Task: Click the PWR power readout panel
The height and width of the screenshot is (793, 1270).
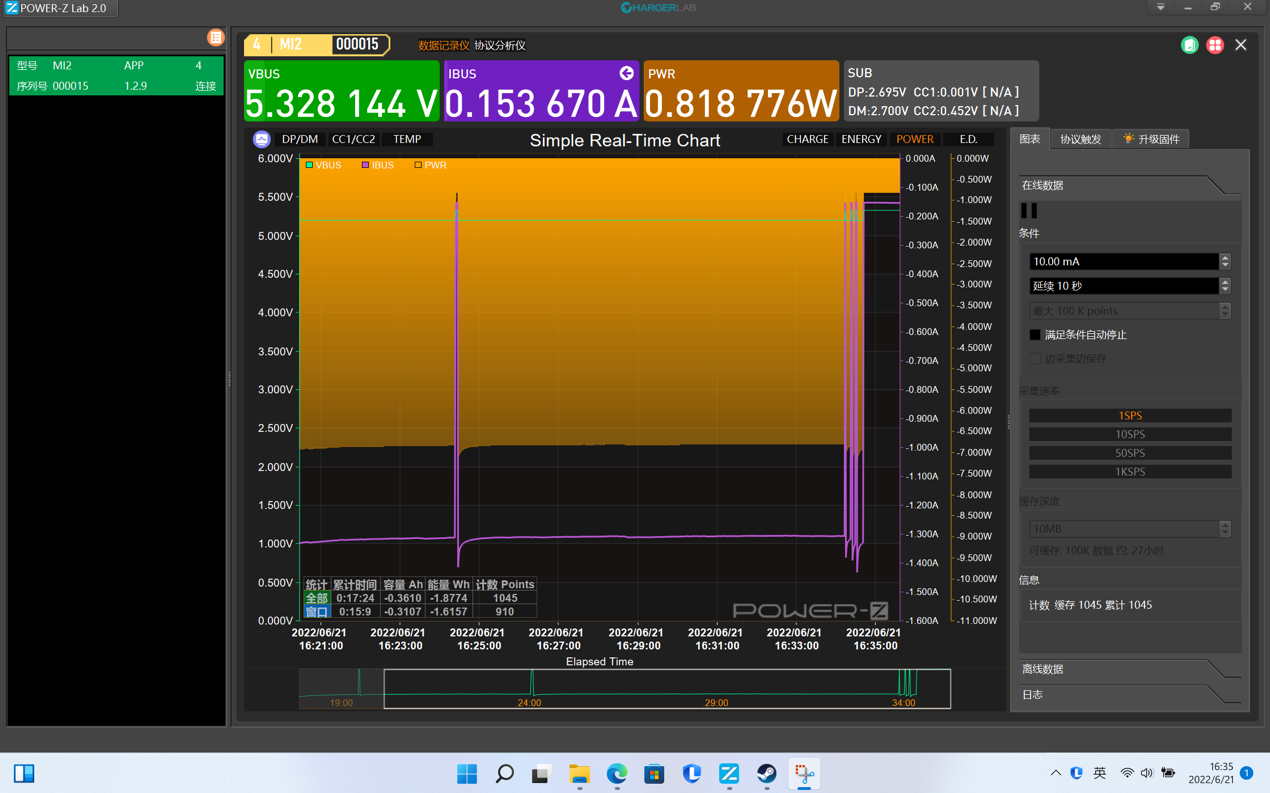Action: [x=741, y=91]
